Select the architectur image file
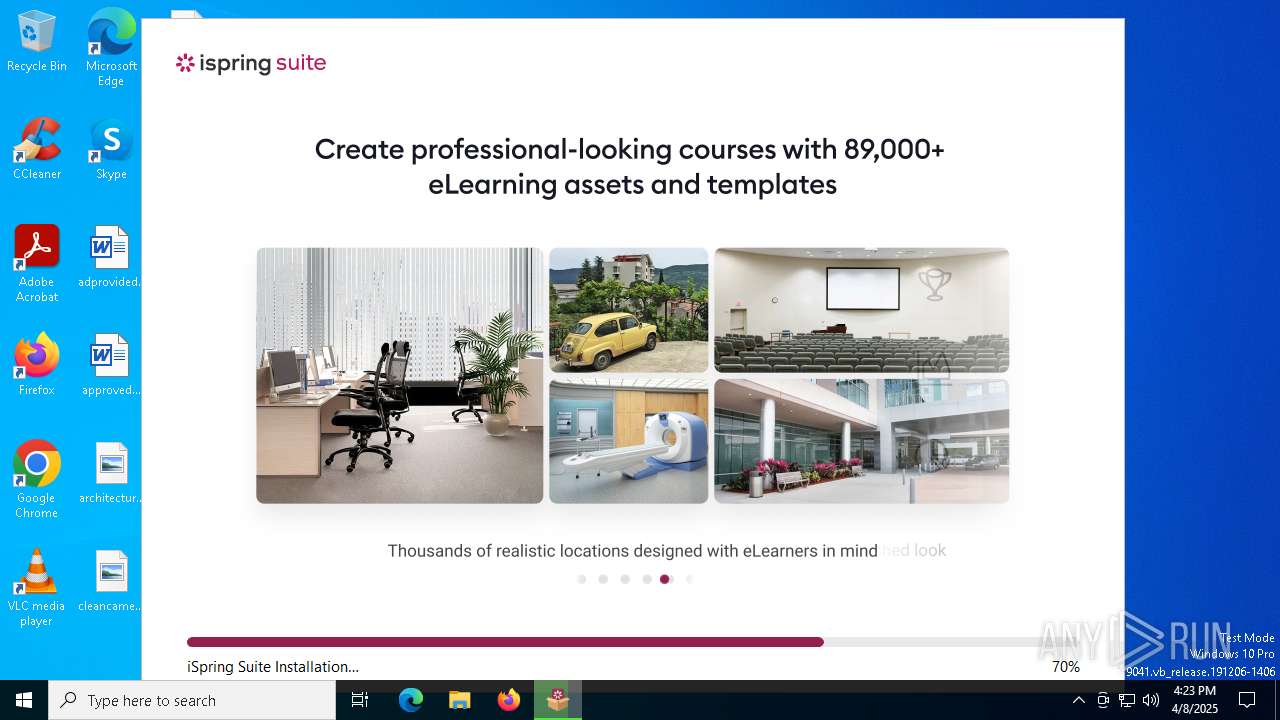This screenshot has width=1280, height=720. click(x=110, y=474)
